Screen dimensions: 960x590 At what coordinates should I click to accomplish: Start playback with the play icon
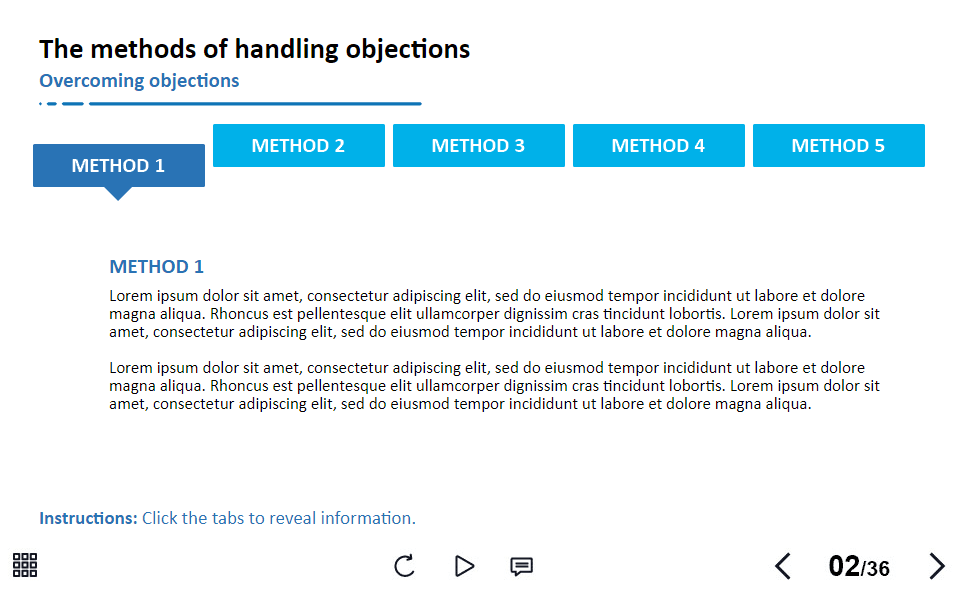tap(464, 566)
